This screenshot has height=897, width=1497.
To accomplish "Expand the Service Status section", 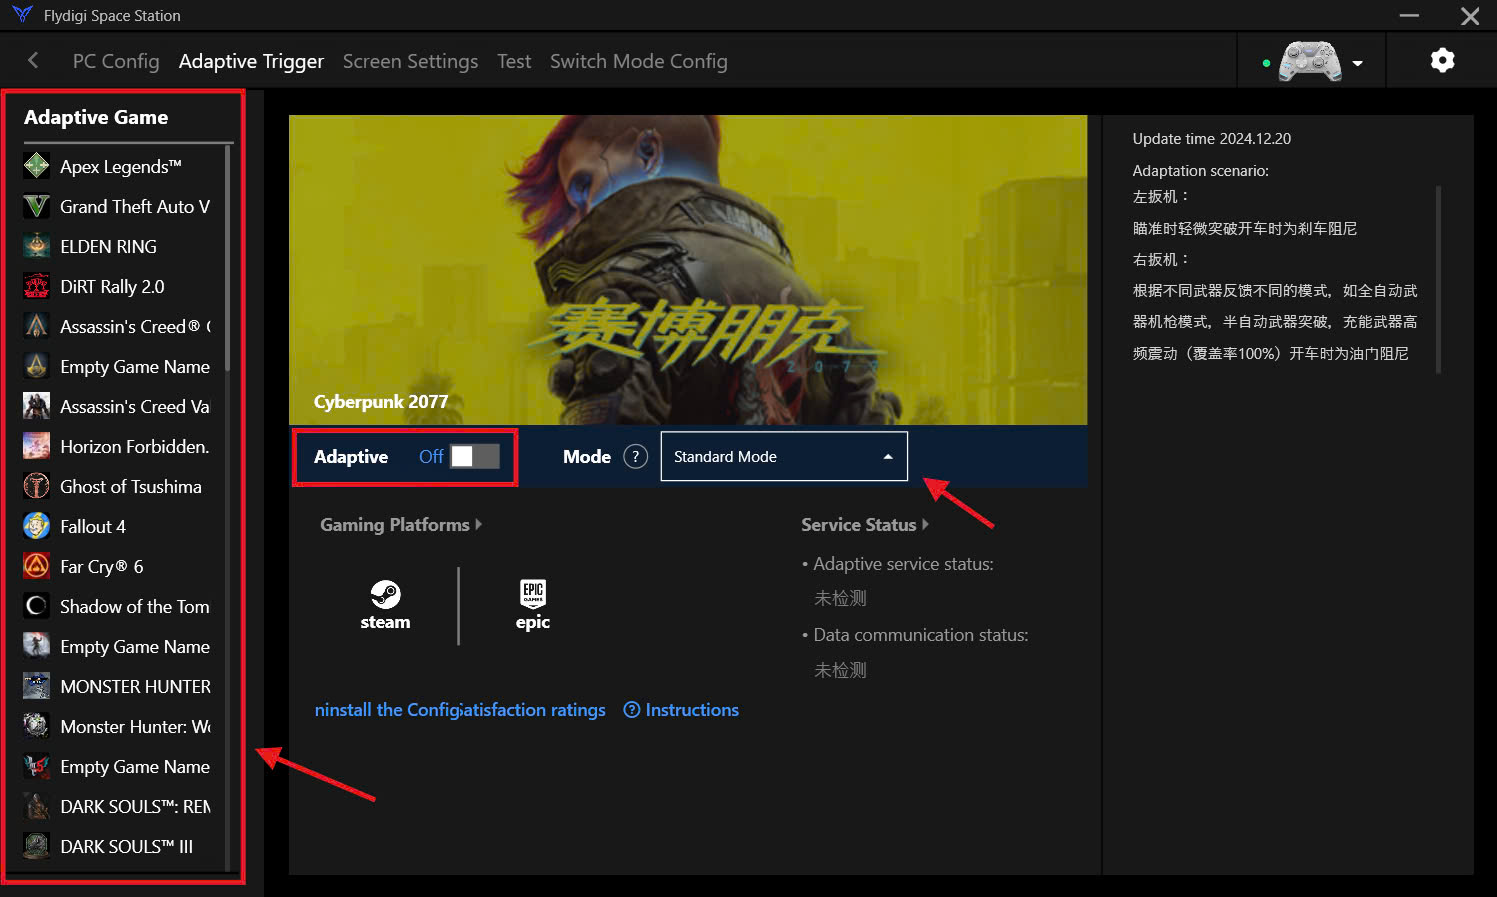I will (x=864, y=525).
